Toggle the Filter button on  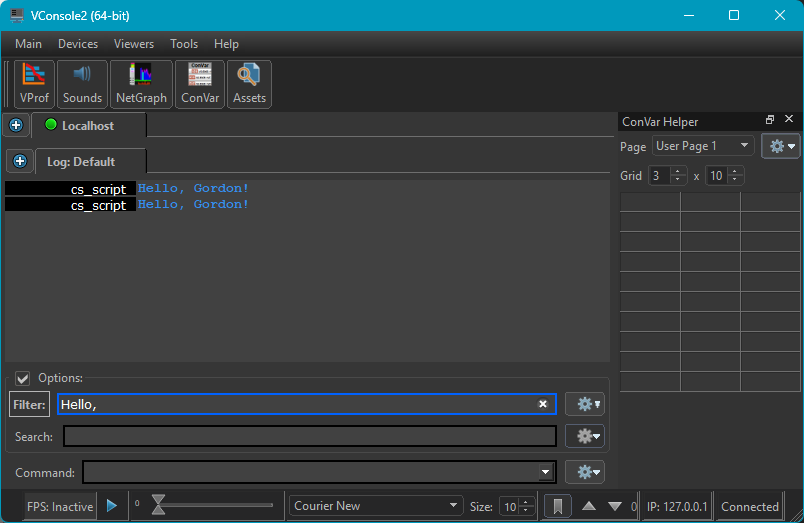point(29,404)
